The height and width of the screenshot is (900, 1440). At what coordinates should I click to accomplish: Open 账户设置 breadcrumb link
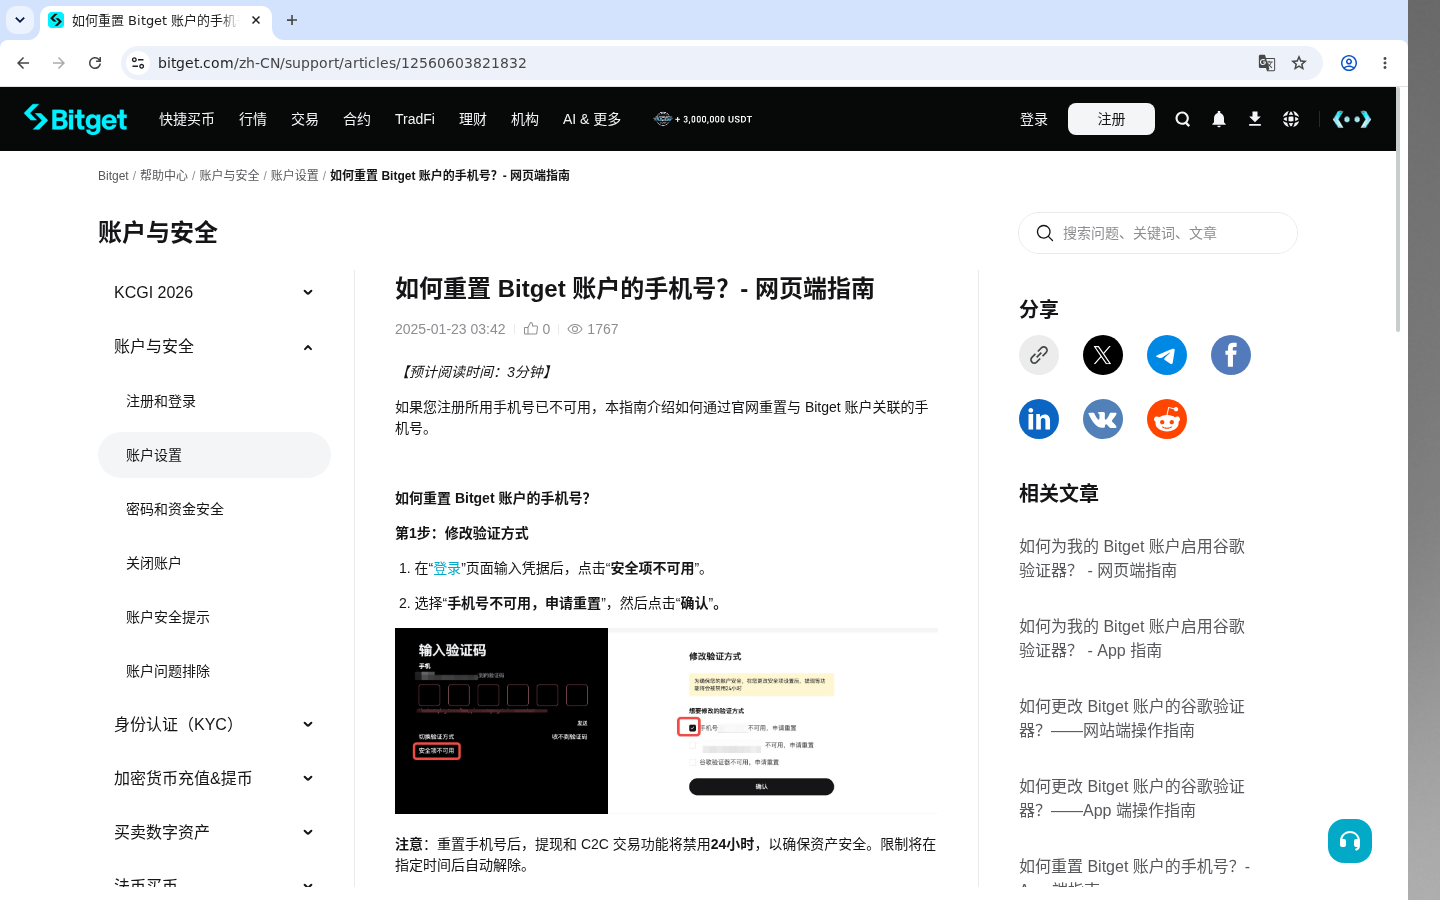click(295, 175)
